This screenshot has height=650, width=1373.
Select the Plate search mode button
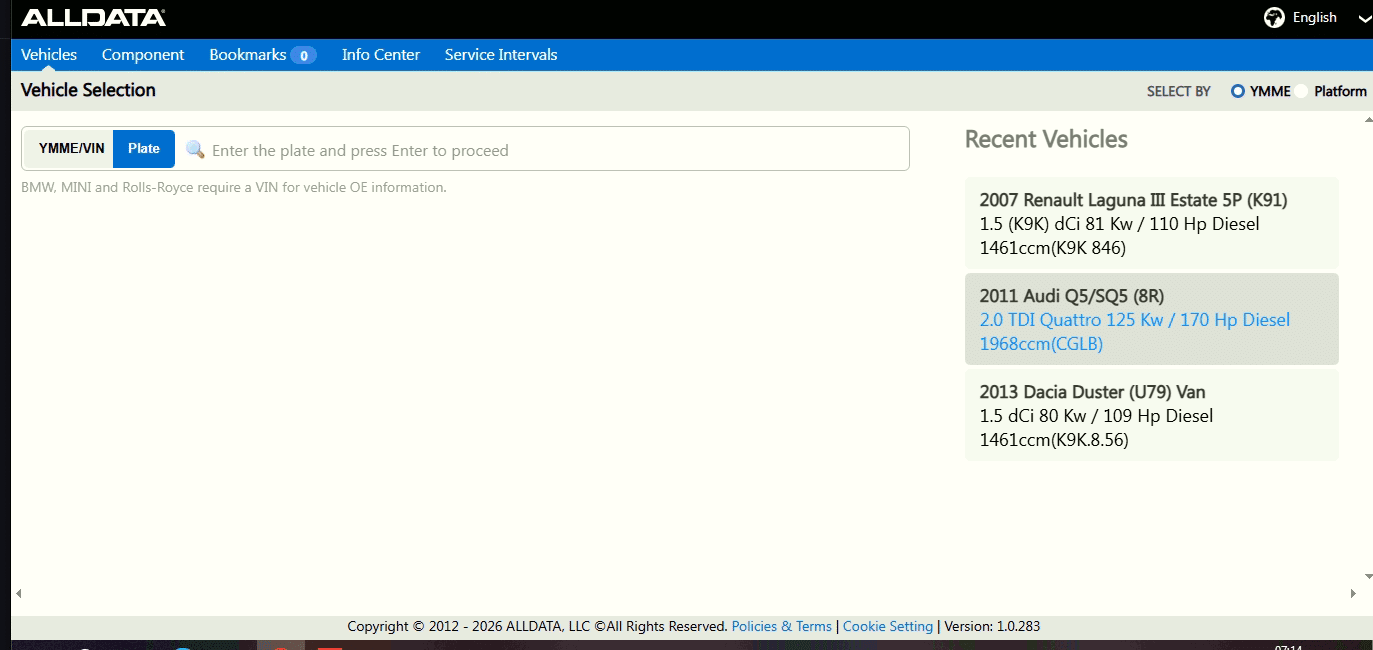pos(144,149)
